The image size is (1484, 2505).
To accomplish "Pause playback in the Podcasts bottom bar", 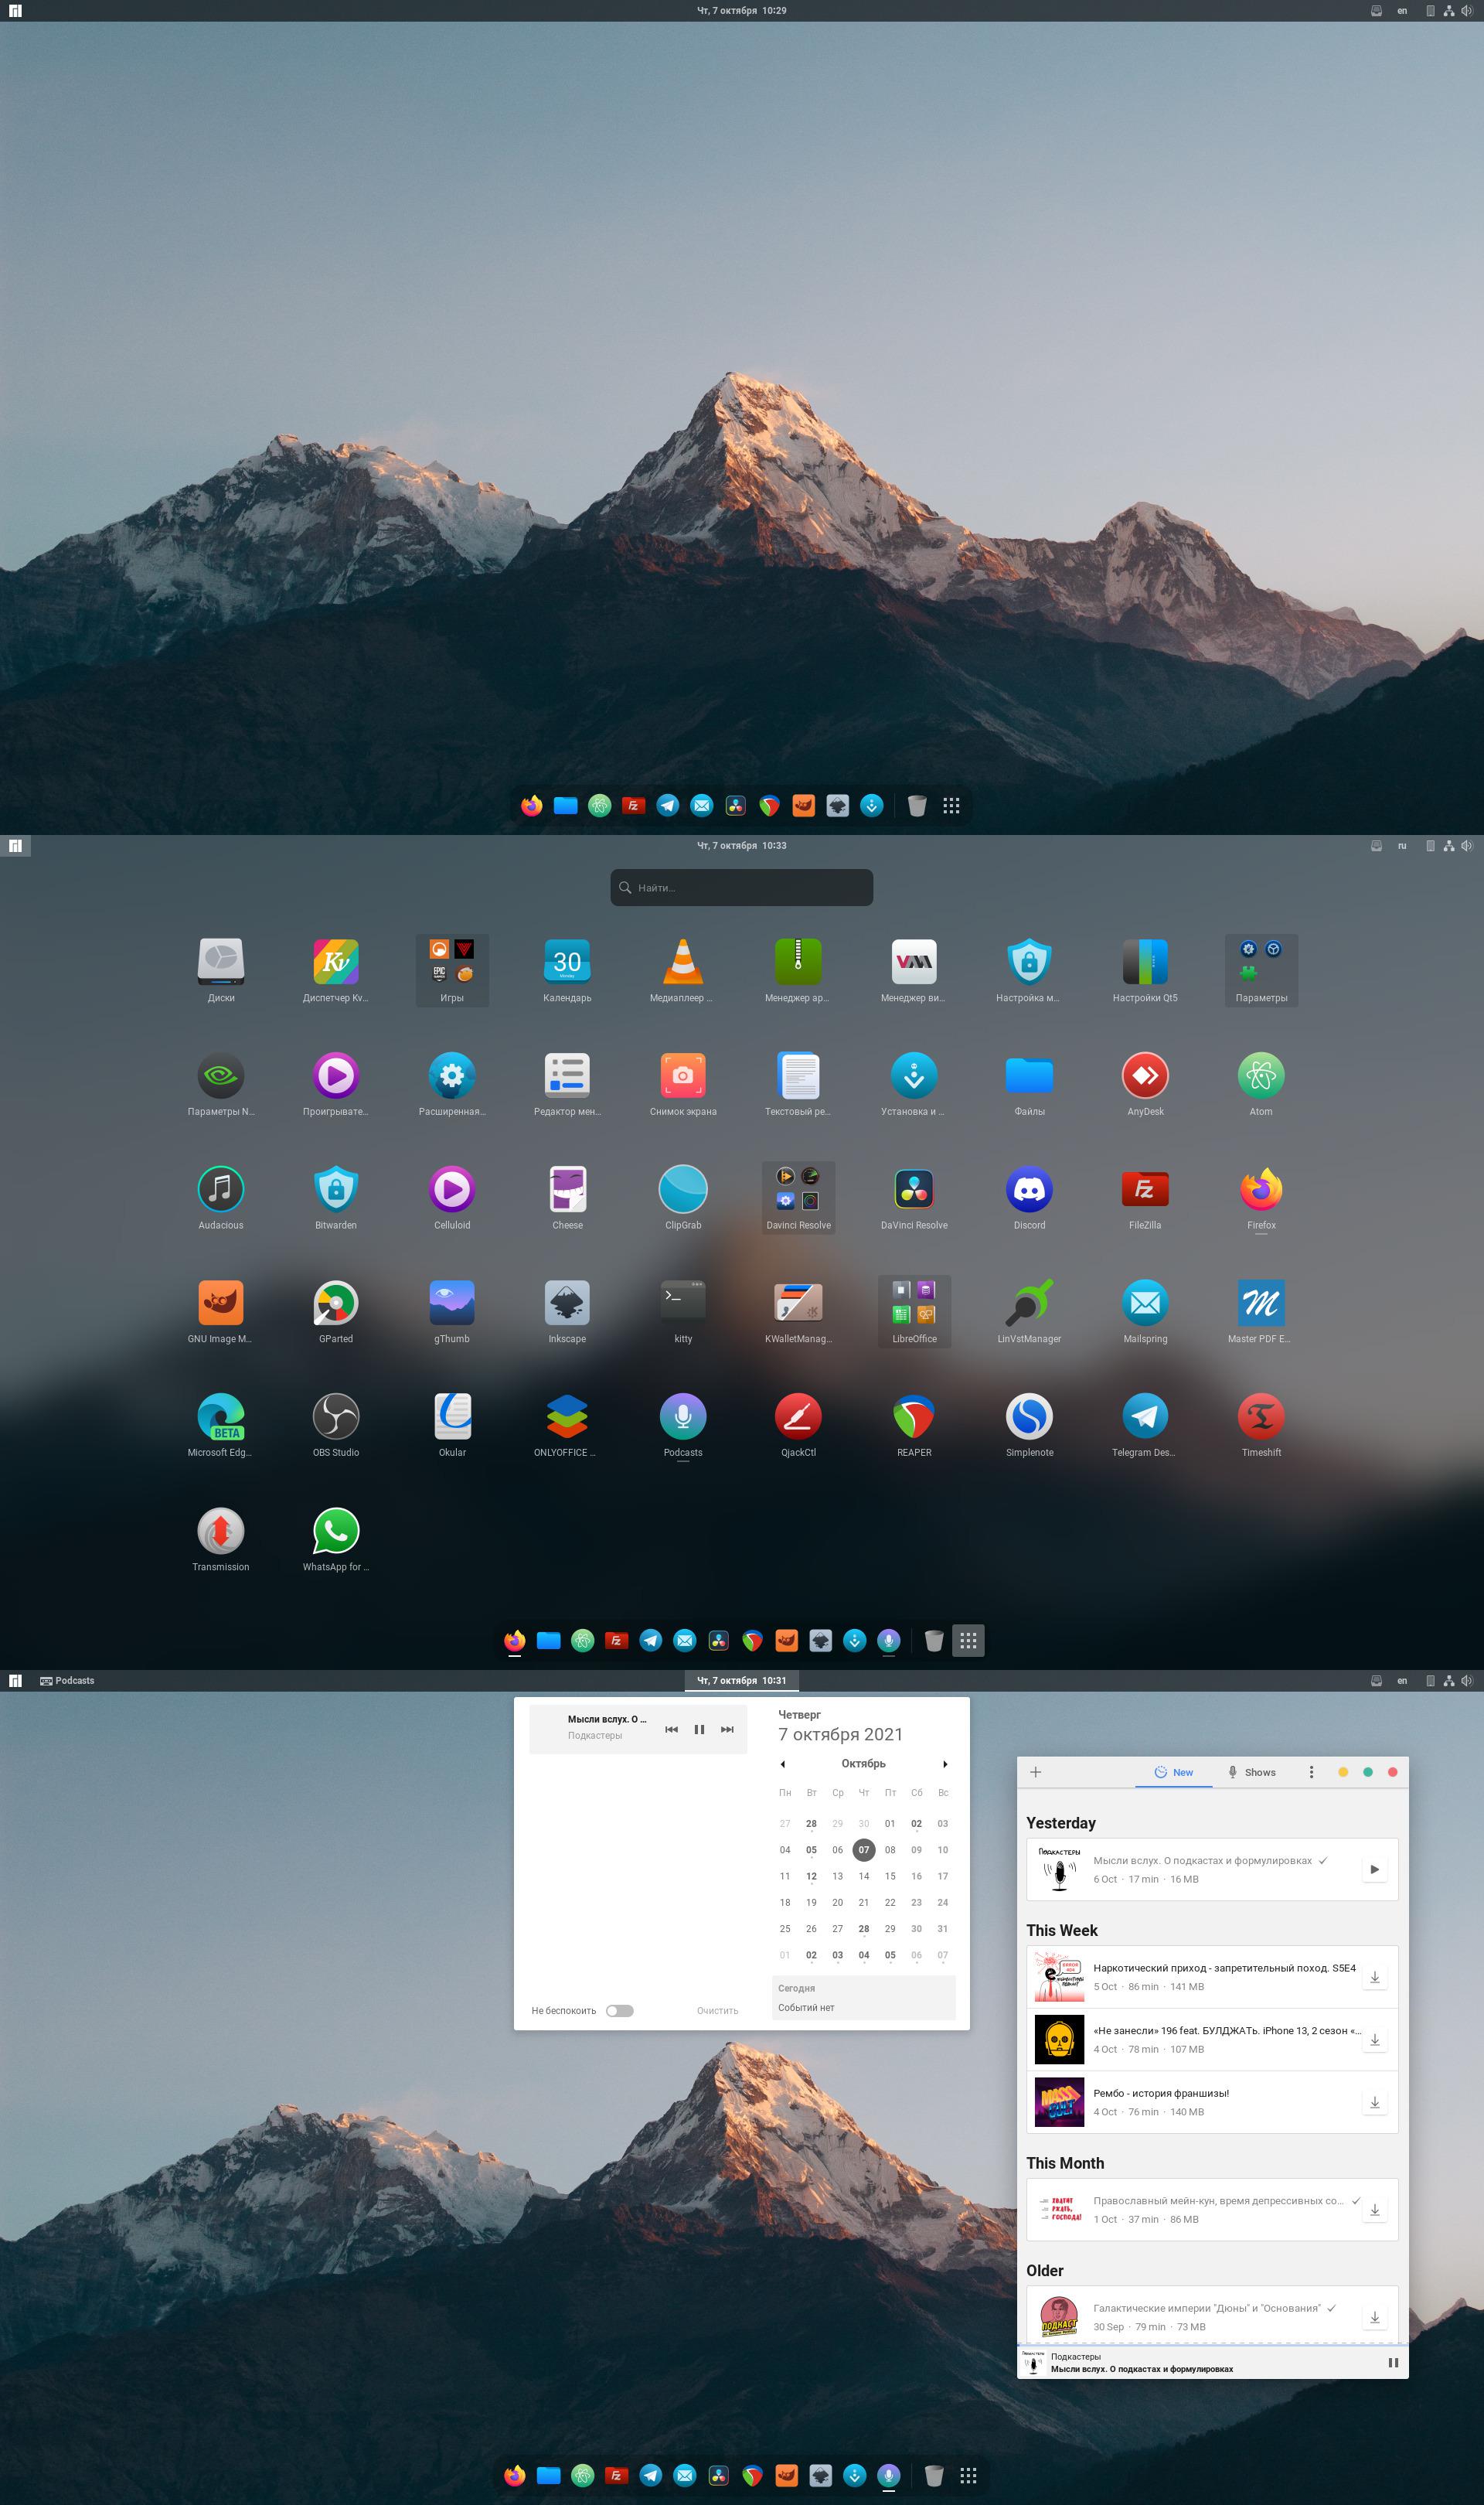I will point(1392,2363).
